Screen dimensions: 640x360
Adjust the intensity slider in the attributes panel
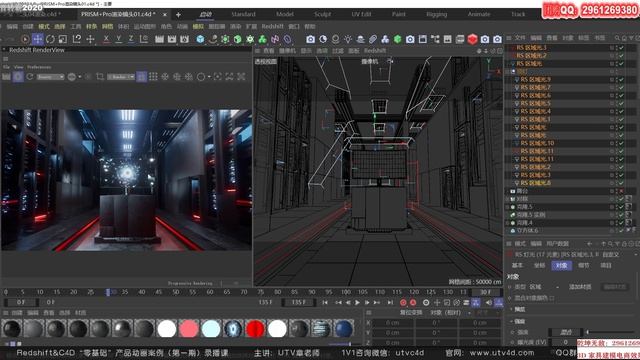(611, 332)
